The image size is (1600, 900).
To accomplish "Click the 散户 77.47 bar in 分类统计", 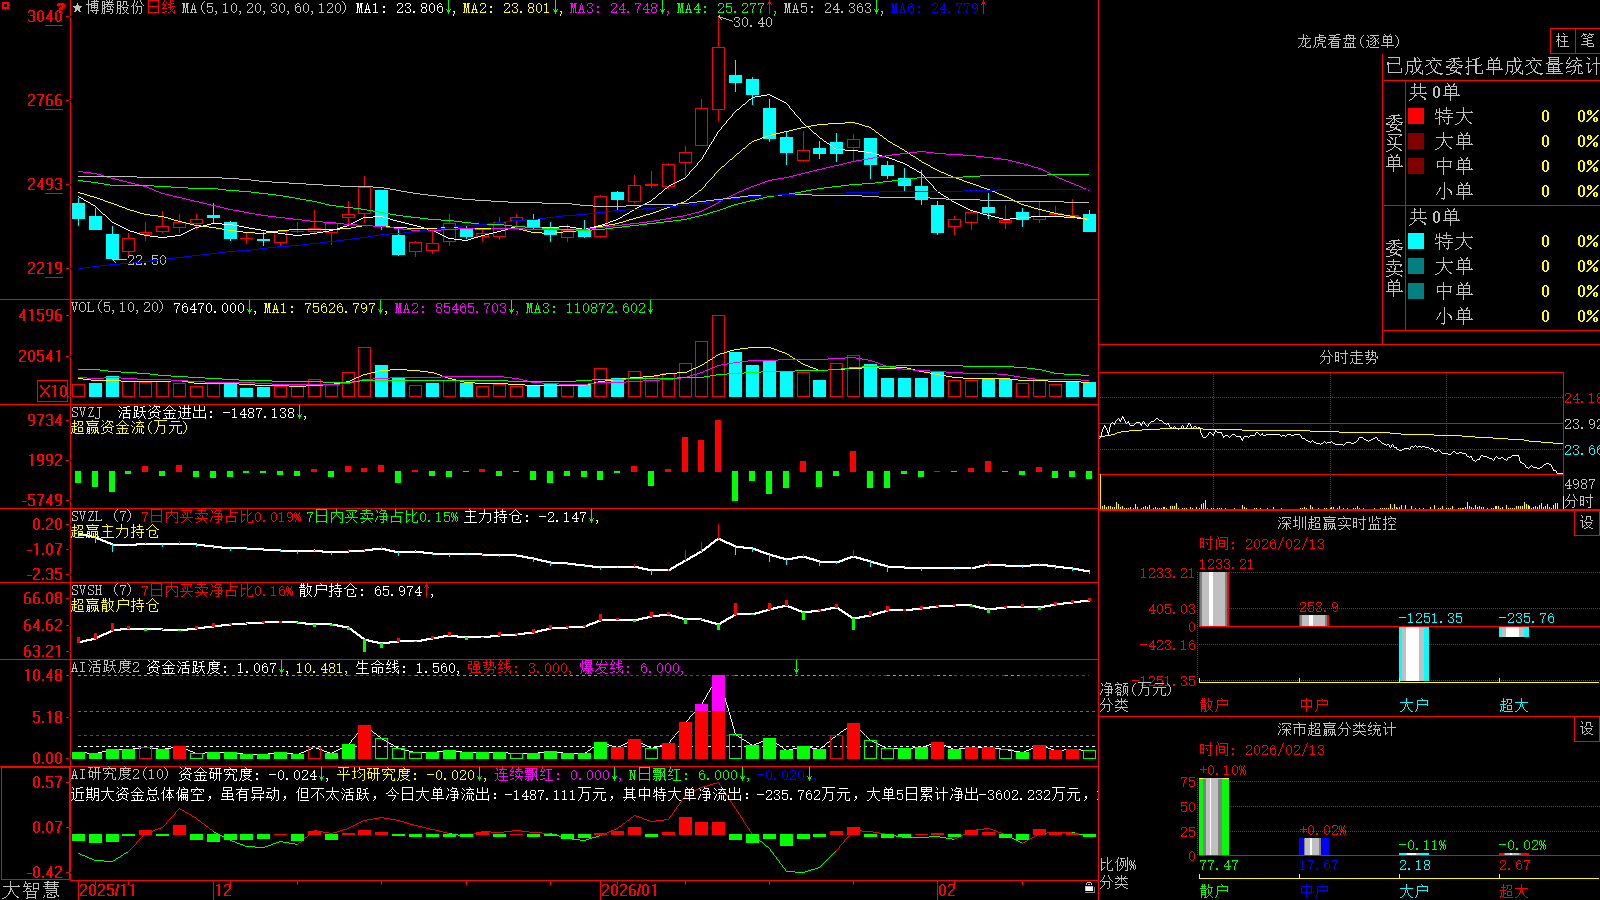I will tap(1213, 817).
